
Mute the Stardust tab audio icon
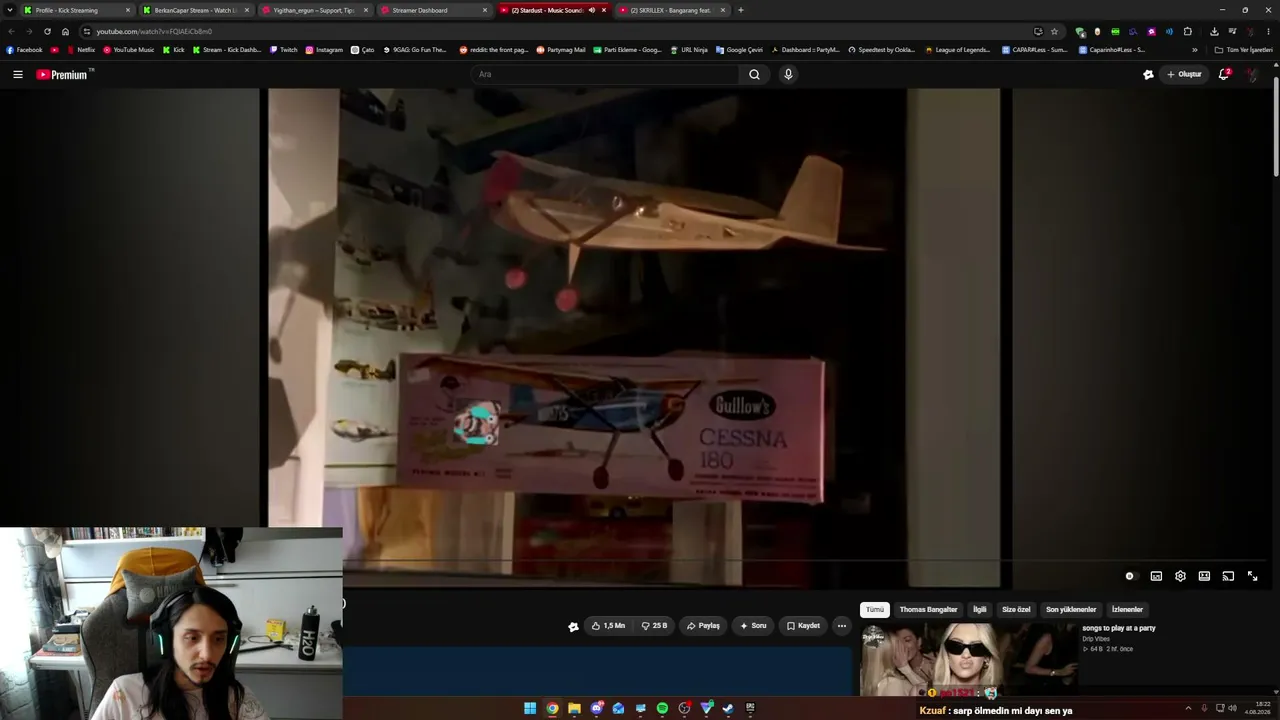coord(591,10)
